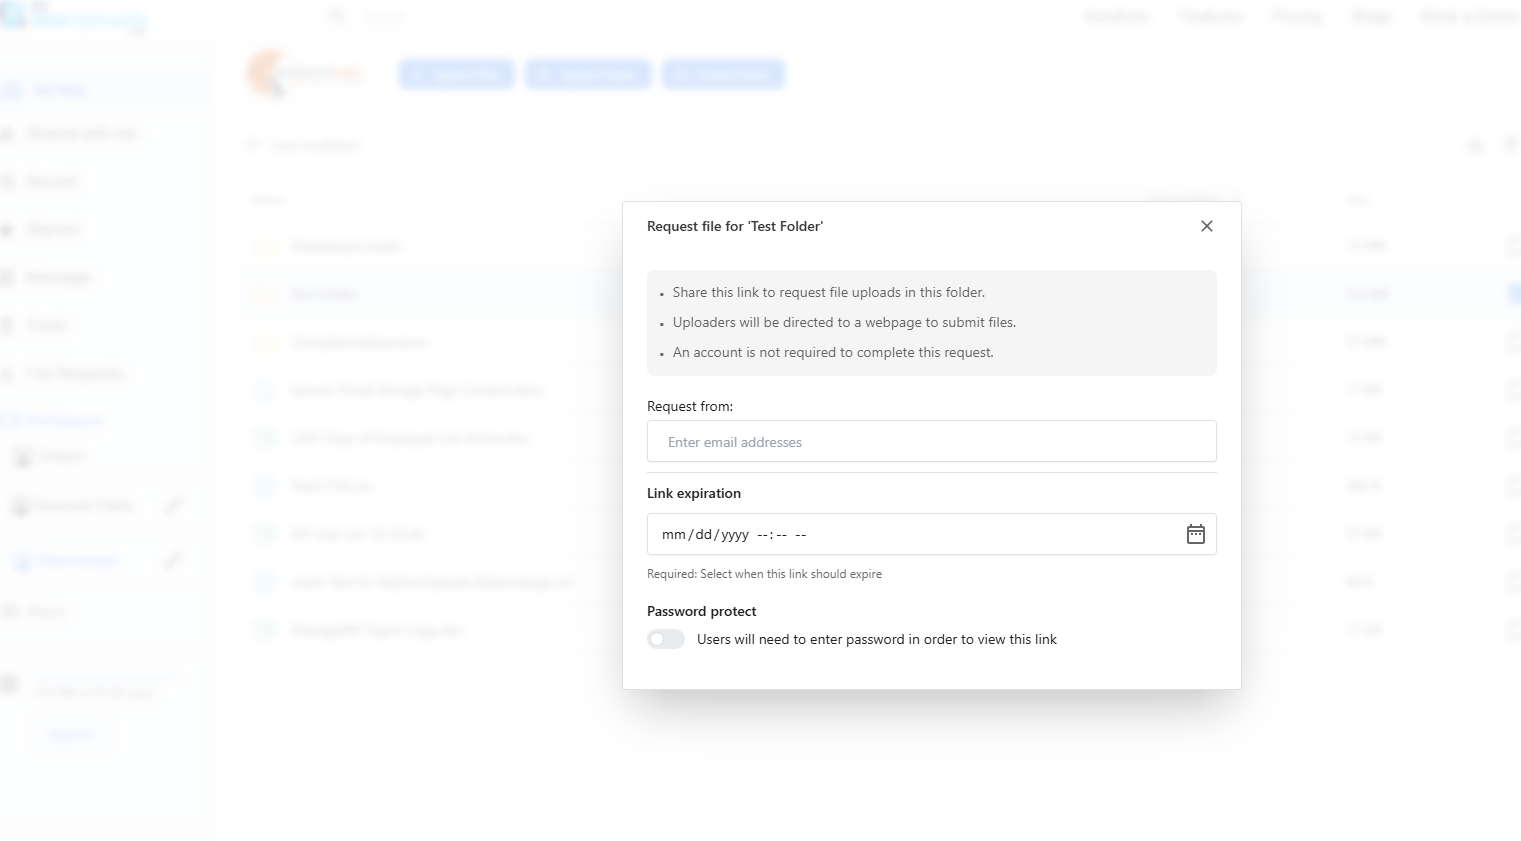Click the Enter email addresses field
The width and height of the screenshot is (1521, 841).
pos(931,441)
